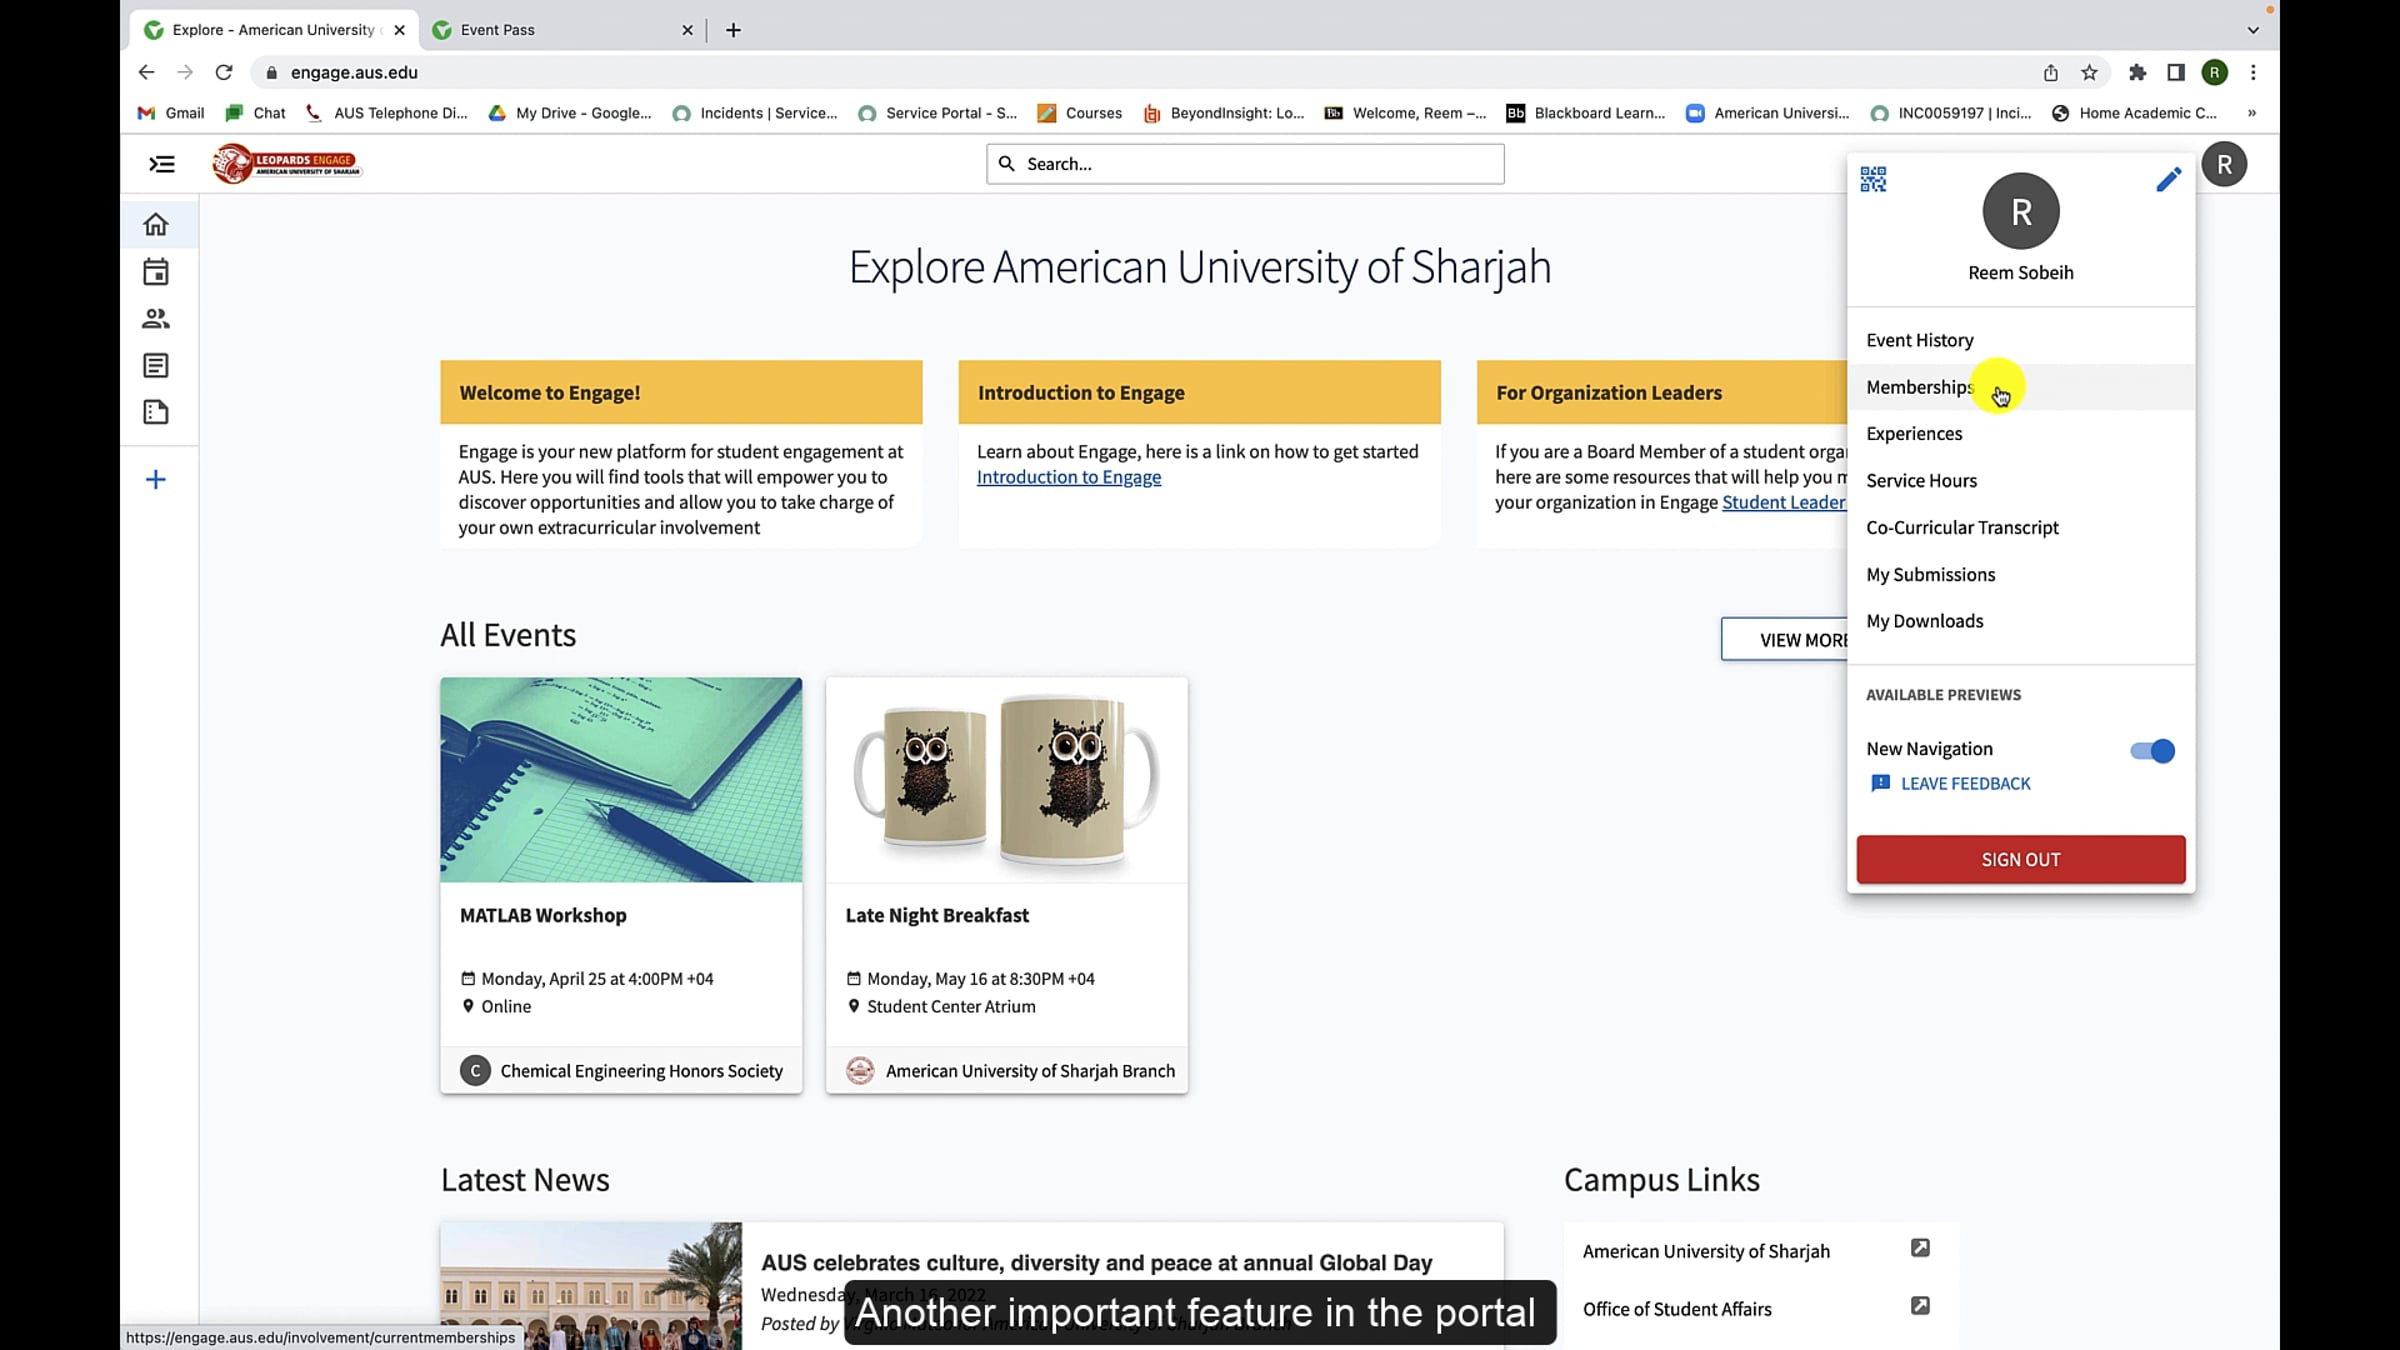Image resolution: width=2400 pixels, height=1350 pixels.
Task: Click the LEAVE FEEDBACK link
Action: click(1951, 783)
